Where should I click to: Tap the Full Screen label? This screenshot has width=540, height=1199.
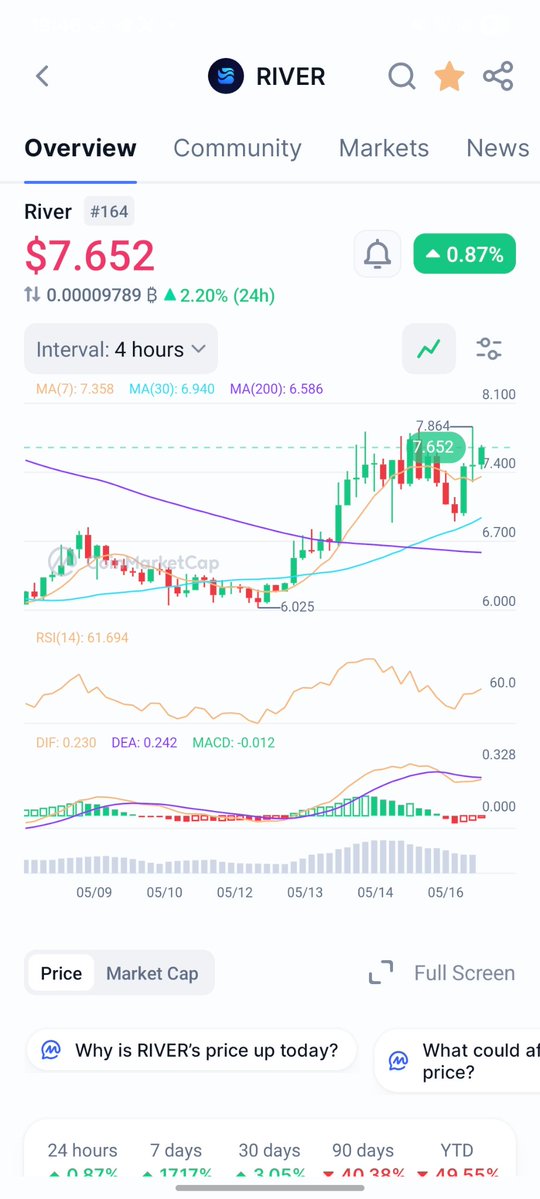coord(464,973)
